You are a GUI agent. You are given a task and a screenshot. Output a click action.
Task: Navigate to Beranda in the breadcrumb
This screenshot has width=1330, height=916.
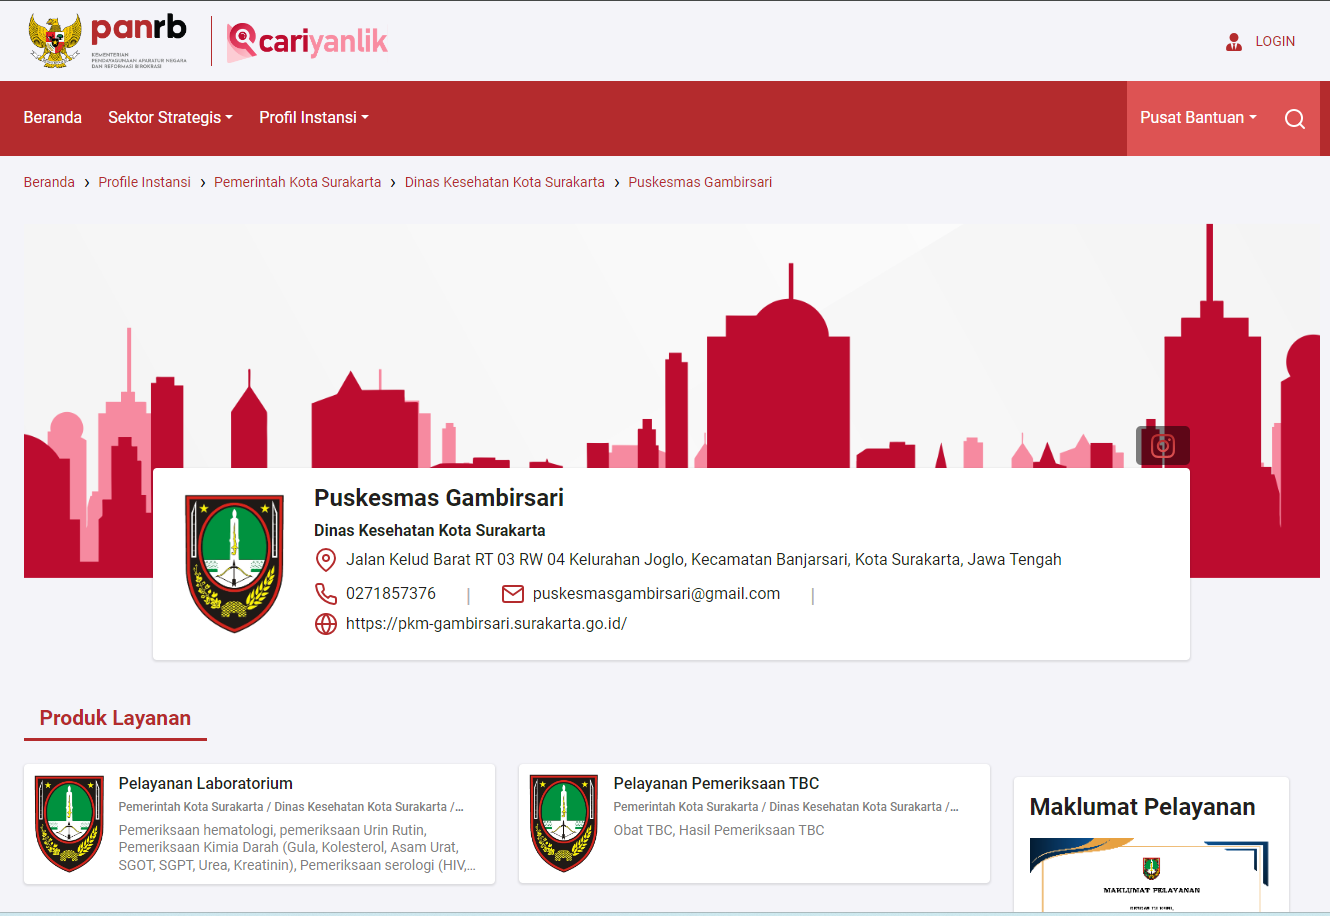(49, 182)
